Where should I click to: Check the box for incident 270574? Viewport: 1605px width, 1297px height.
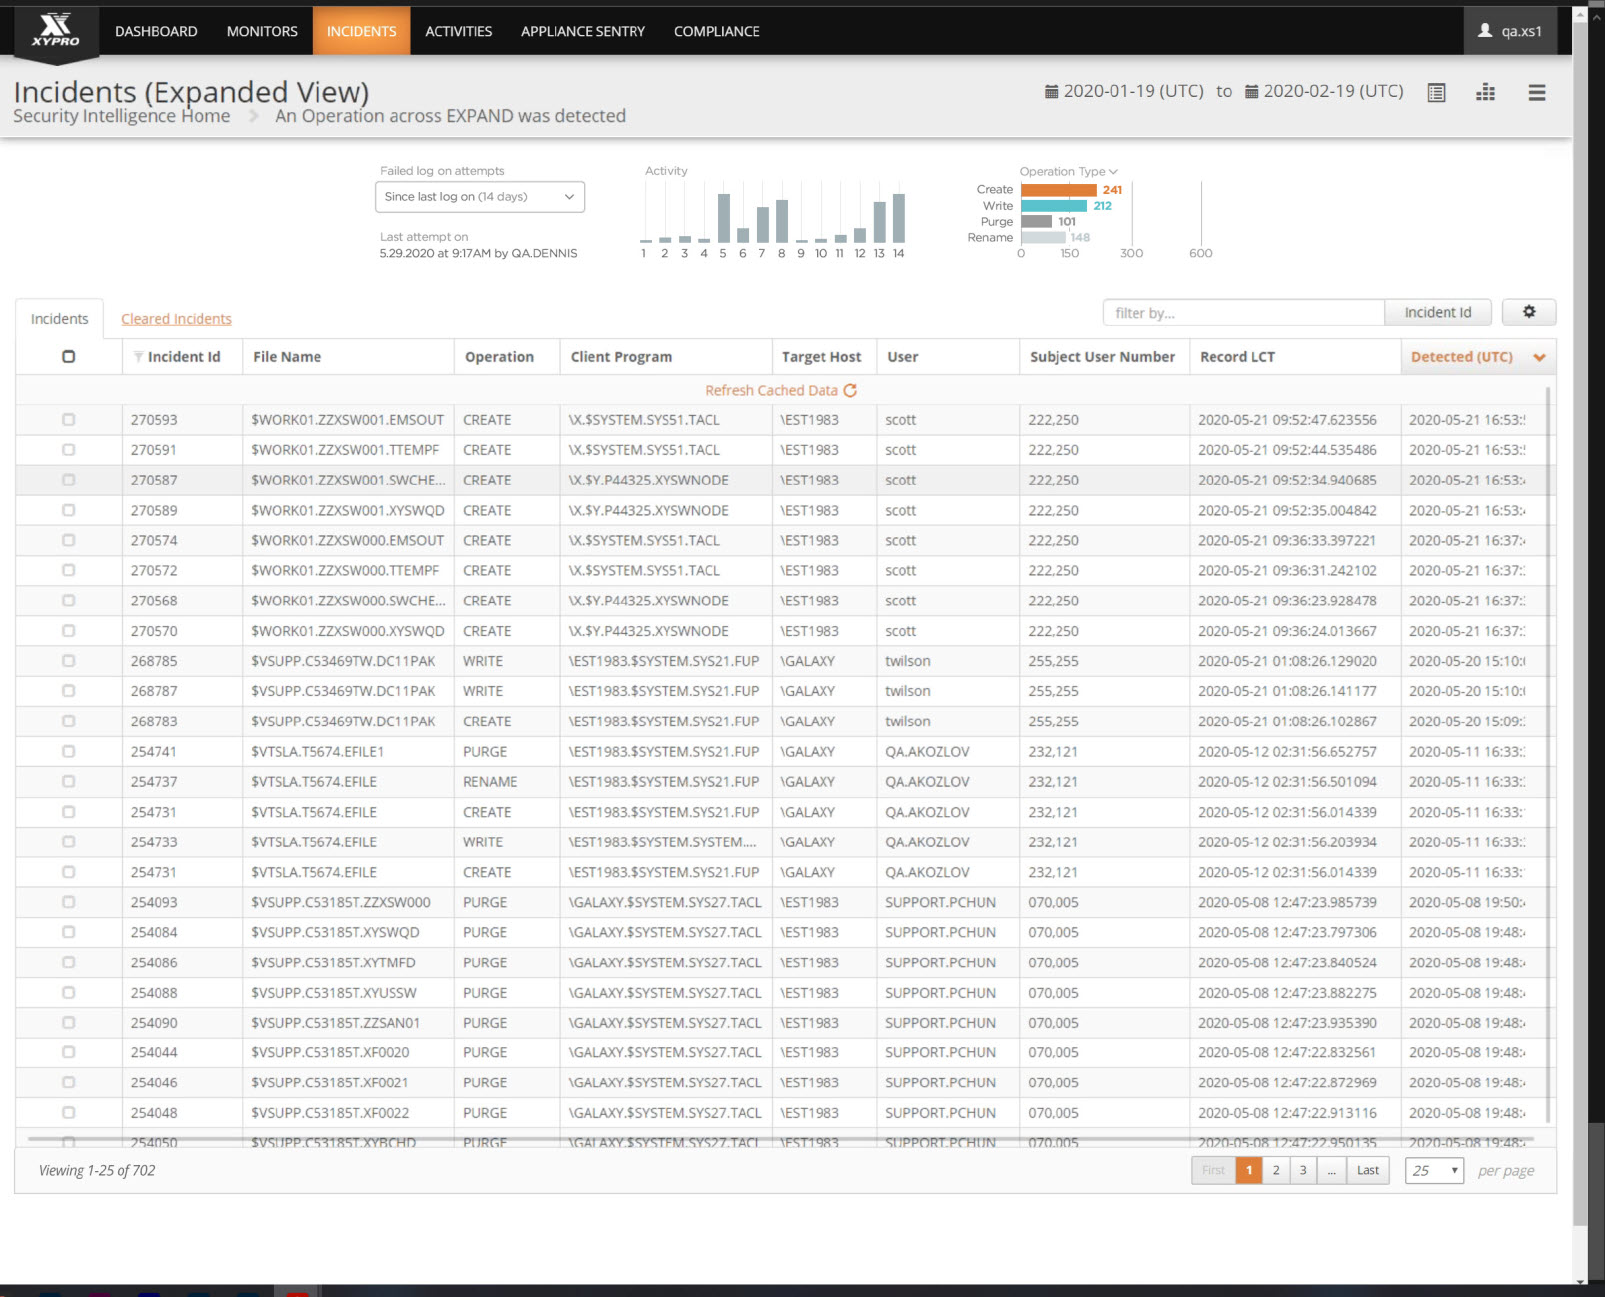[x=68, y=540]
